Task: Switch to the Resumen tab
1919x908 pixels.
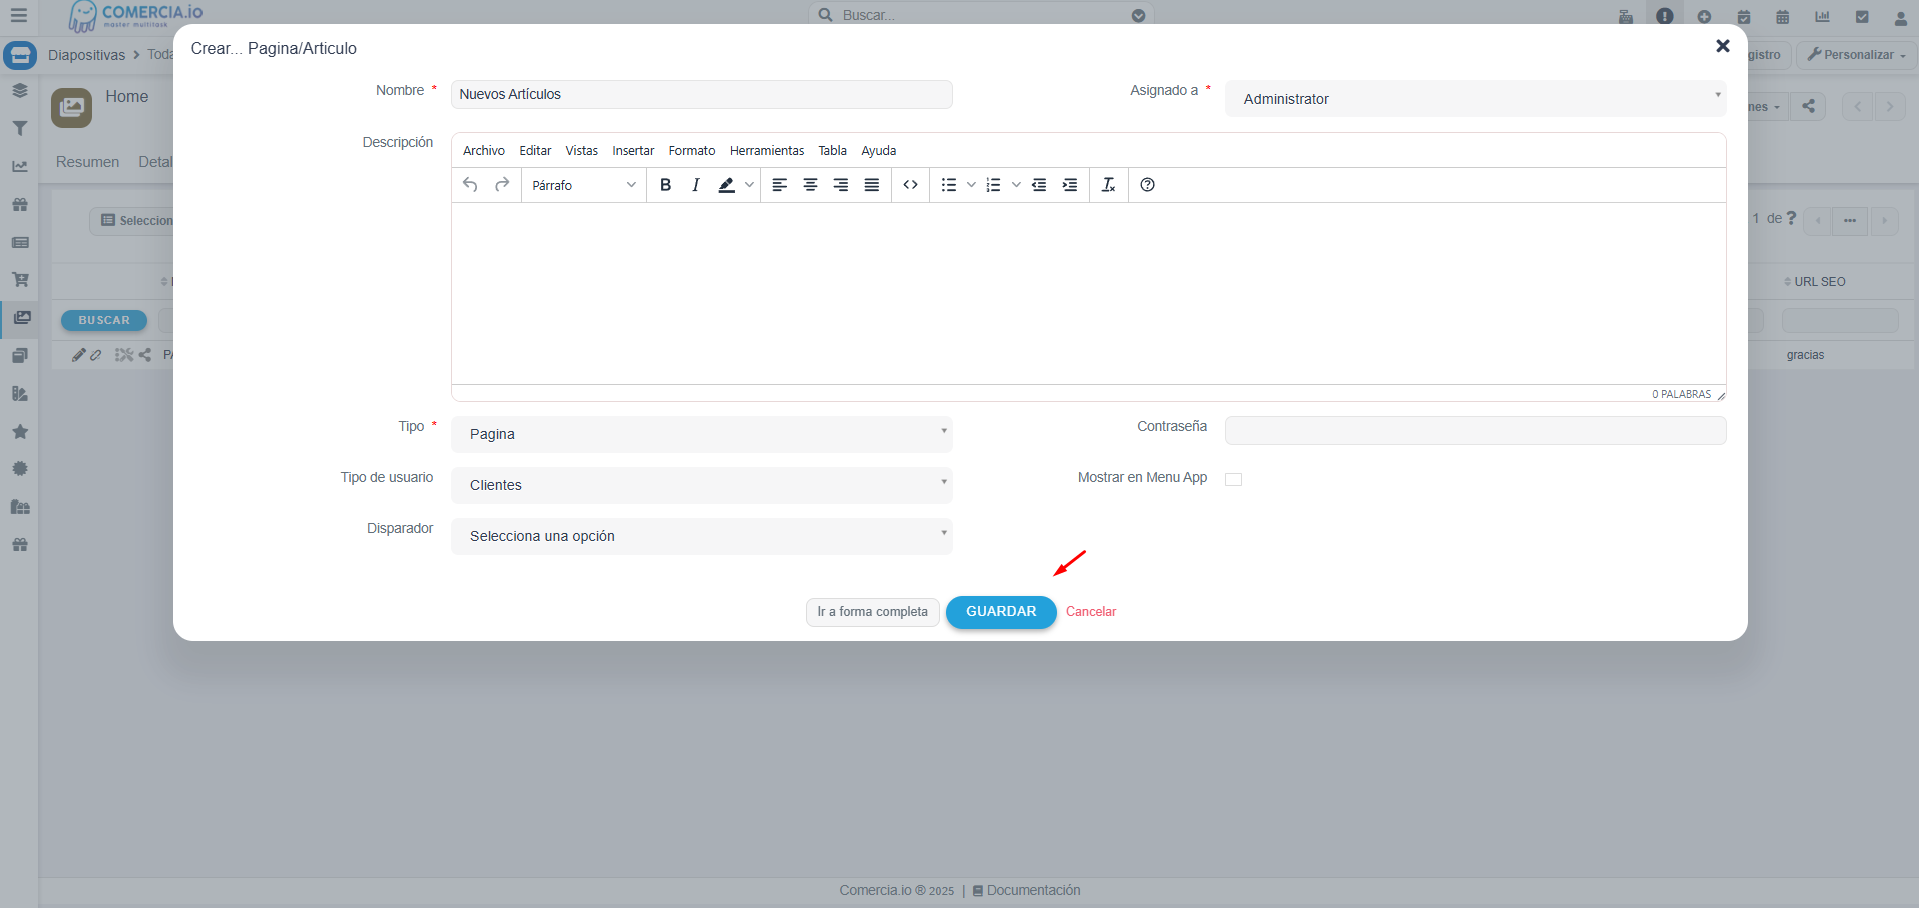Action: [87, 162]
